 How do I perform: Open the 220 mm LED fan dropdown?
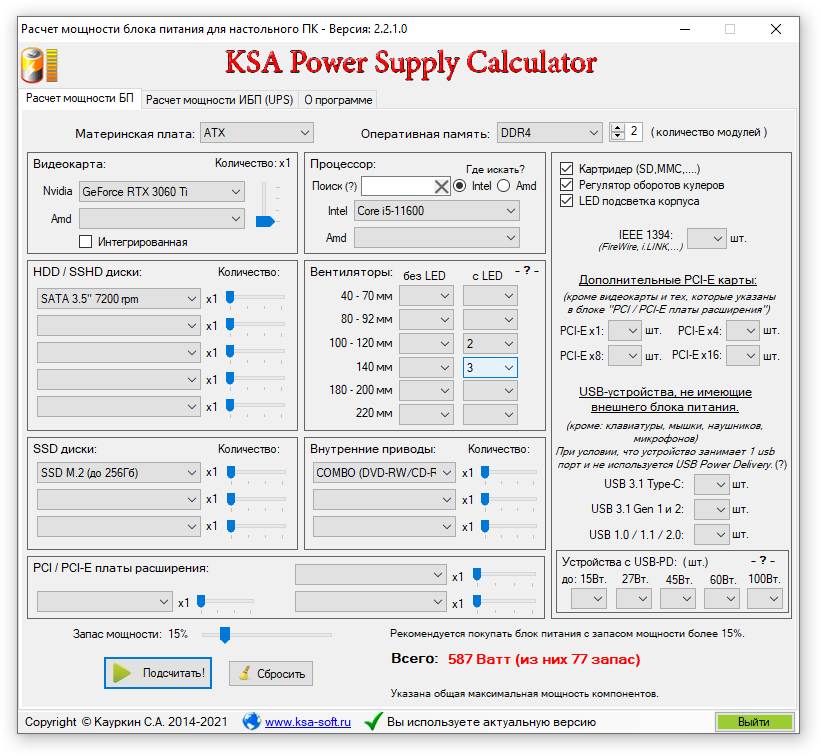(490, 414)
